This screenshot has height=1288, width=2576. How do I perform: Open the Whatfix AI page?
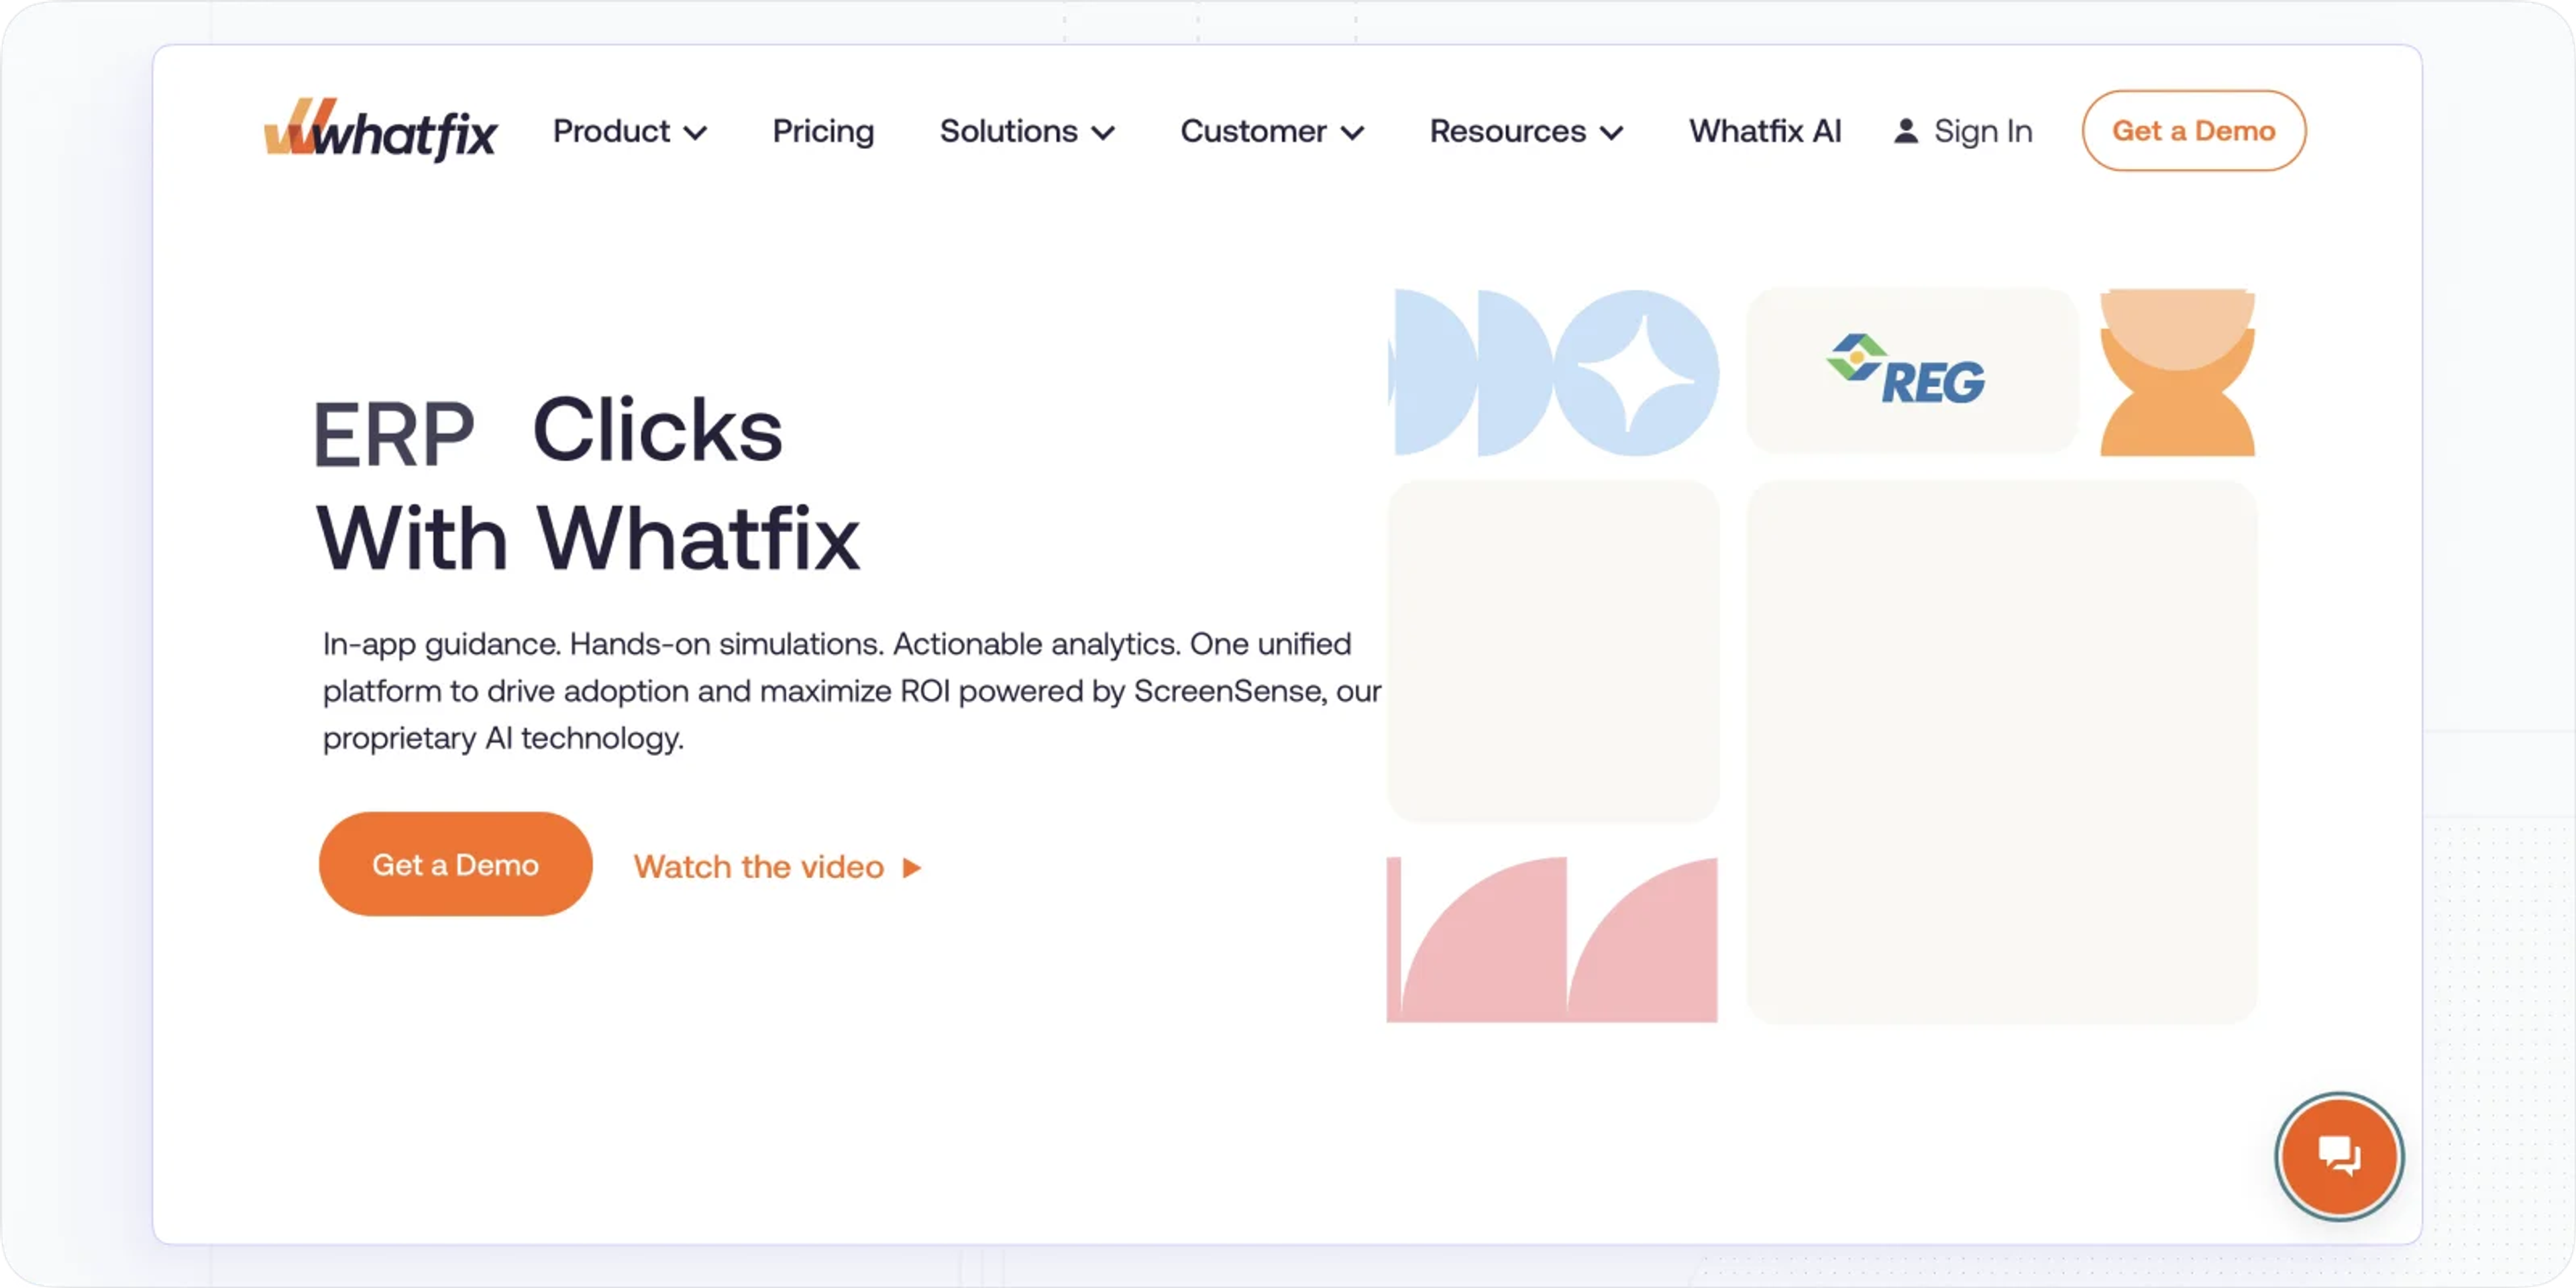[1765, 131]
